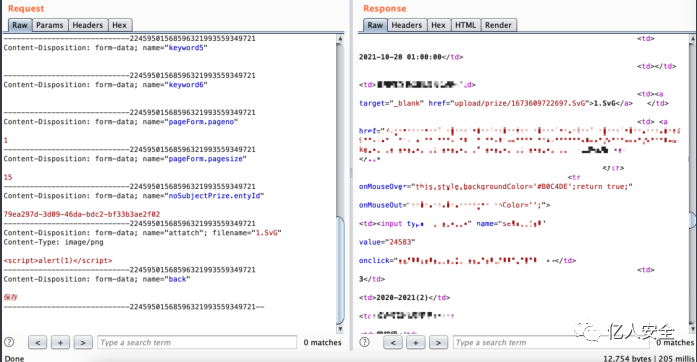Click the "noSubjectPrize.entyId" parameter name
Image resolution: width=697 pixels, height=362 pixels.
214,196
